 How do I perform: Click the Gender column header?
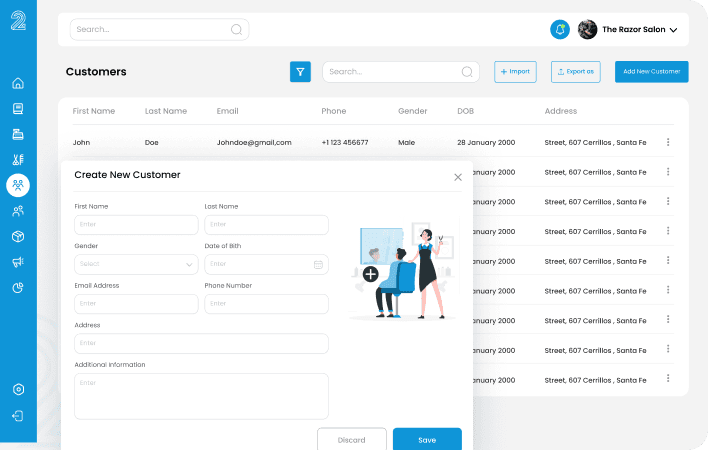coord(413,111)
